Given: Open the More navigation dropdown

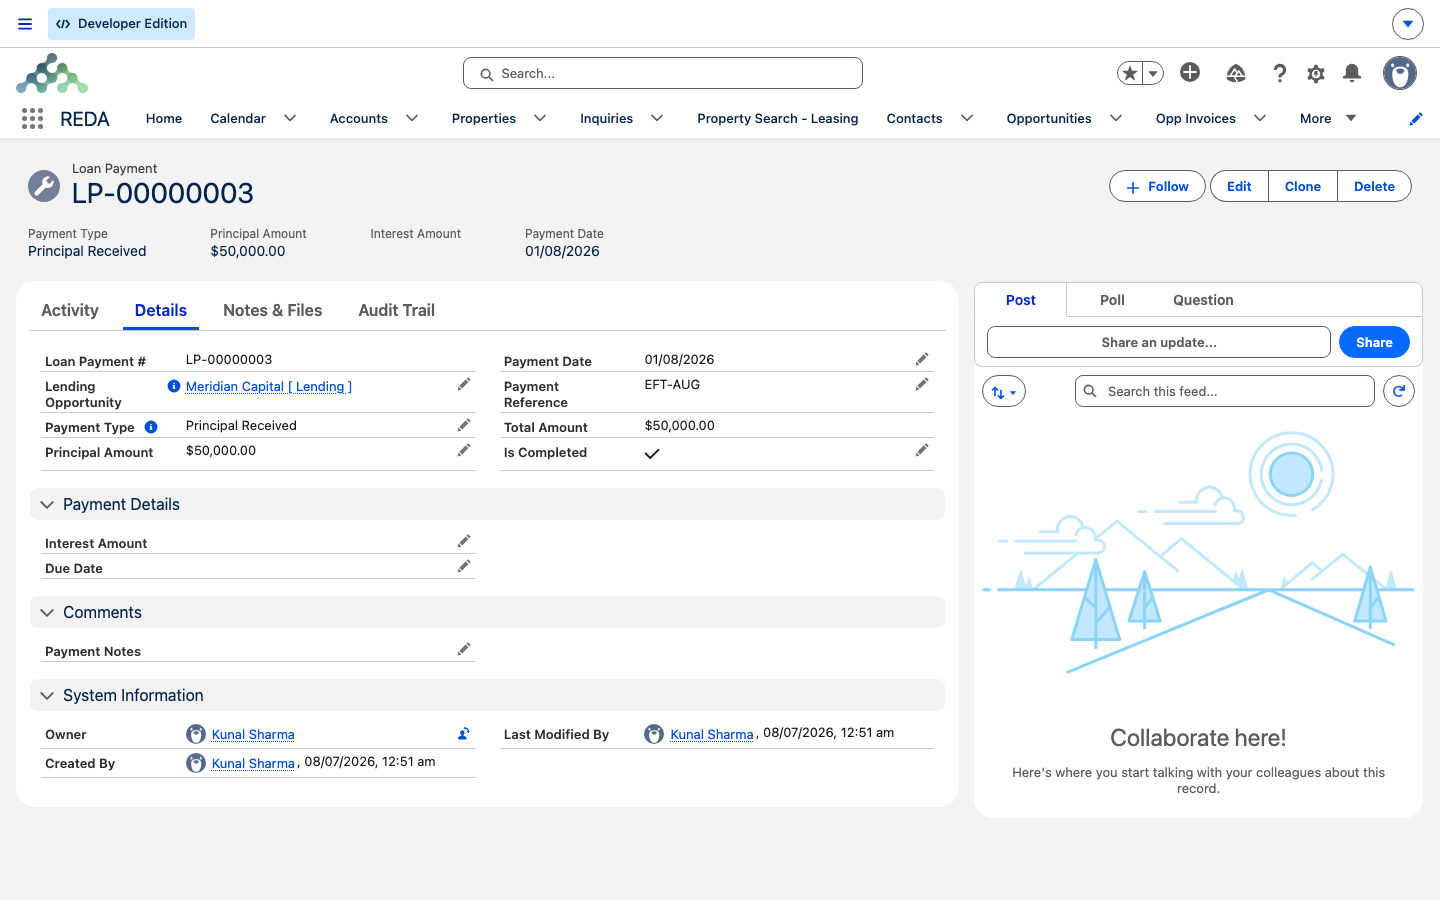Looking at the screenshot, I should tap(1328, 118).
